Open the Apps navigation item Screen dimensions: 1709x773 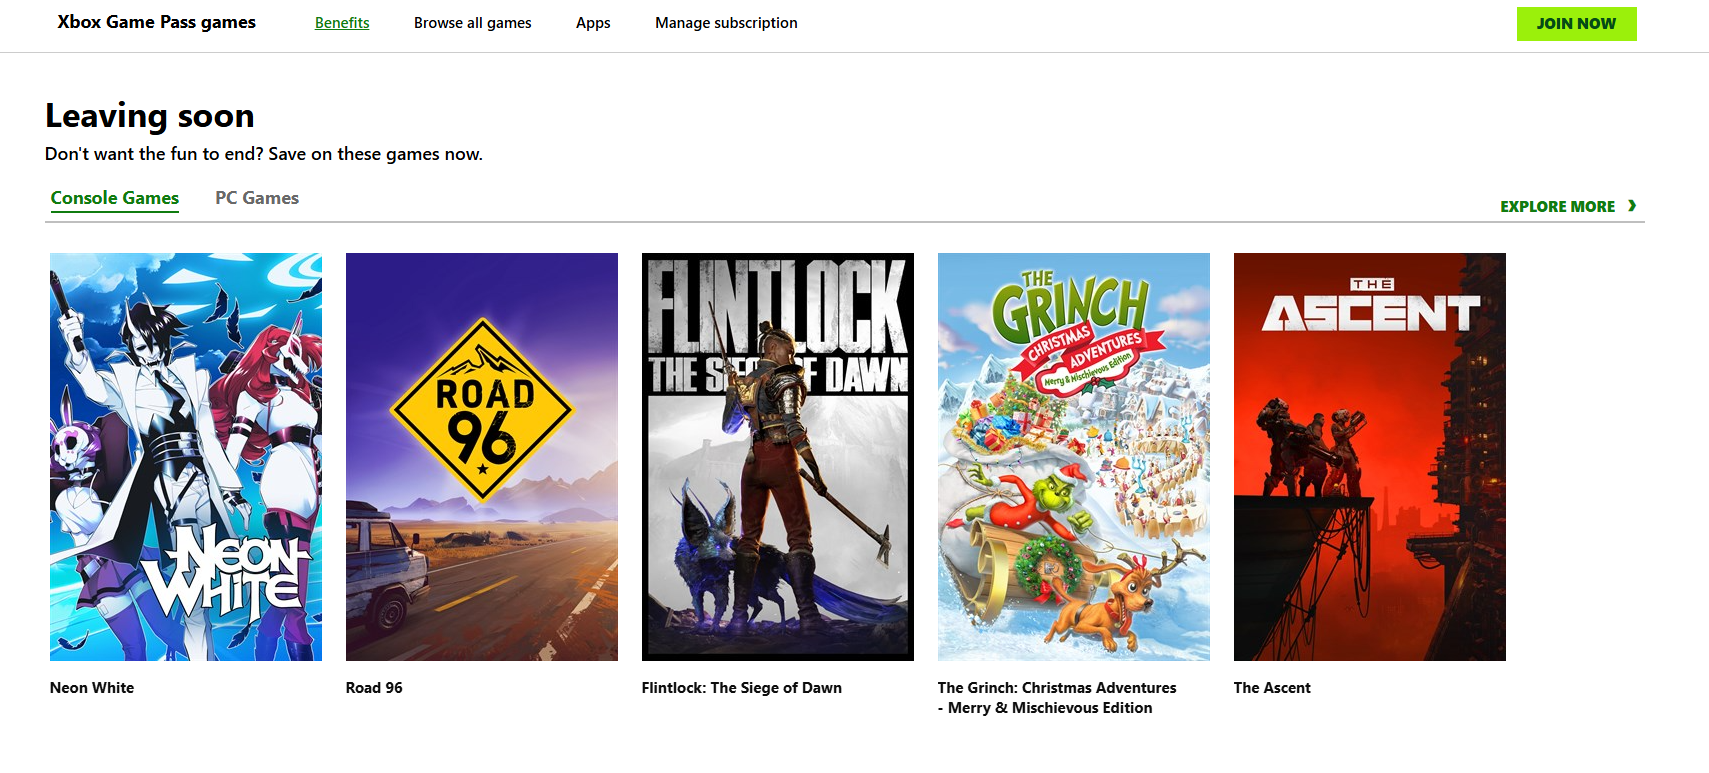[593, 23]
